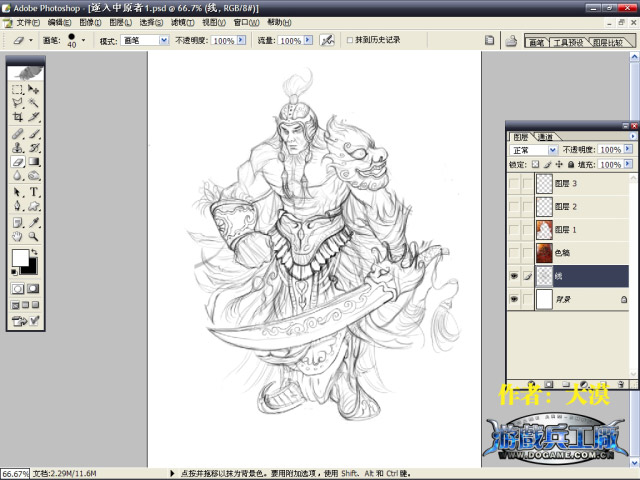Screen dimensions: 640x480
Task: Select the Move tool
Action: pyautogui.click(x=34, y=89)
